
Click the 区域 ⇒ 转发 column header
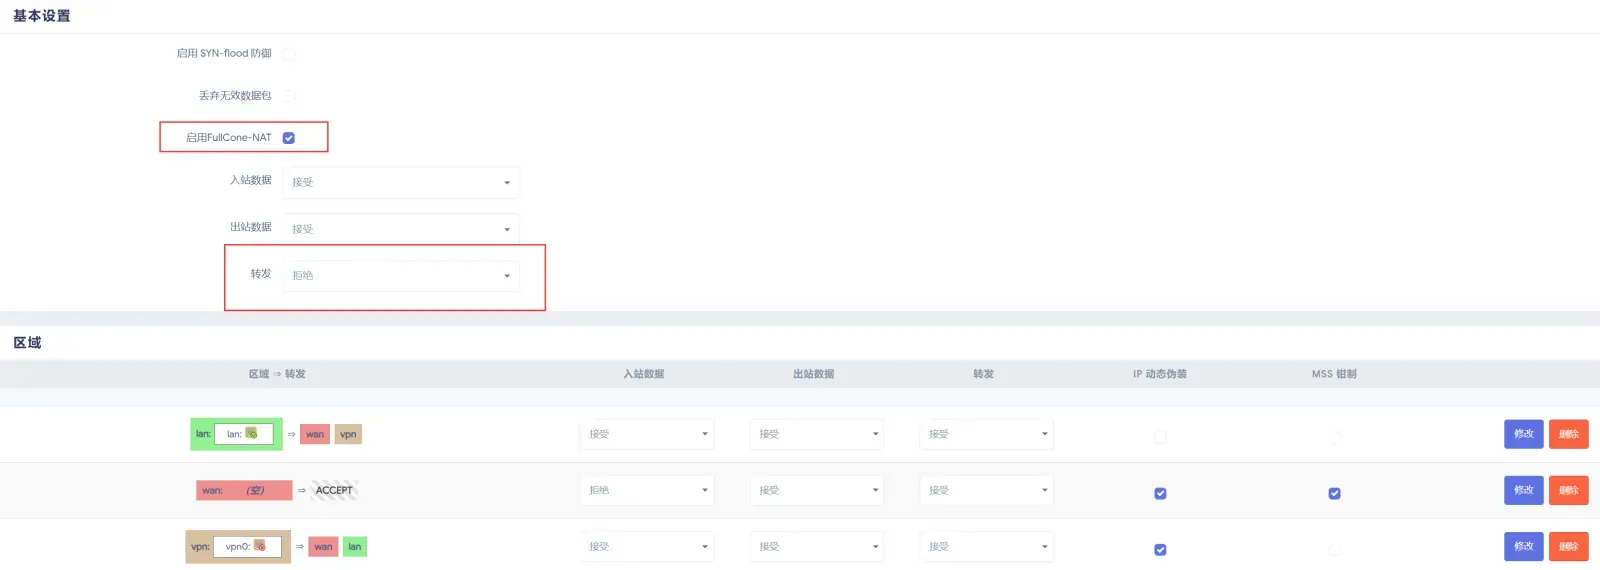tap(277, 374)
